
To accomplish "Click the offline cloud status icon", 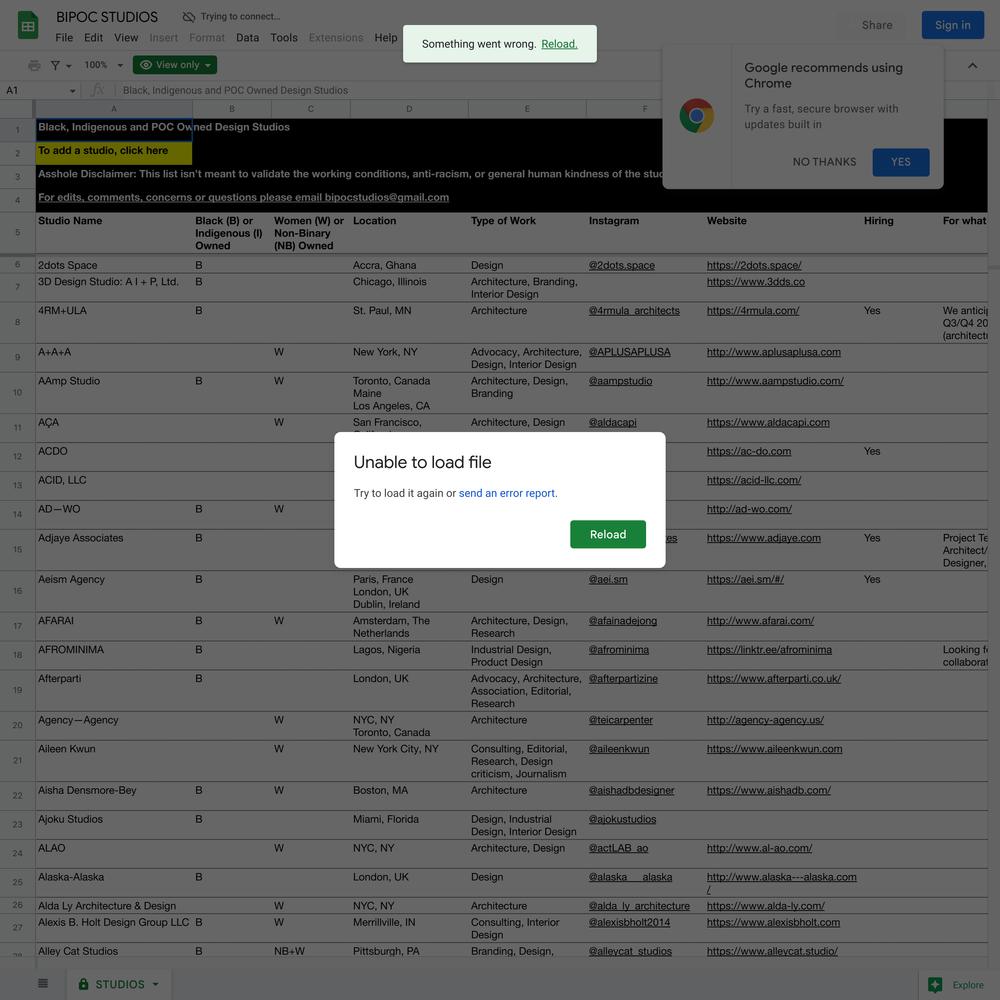I will click(188, 17).
